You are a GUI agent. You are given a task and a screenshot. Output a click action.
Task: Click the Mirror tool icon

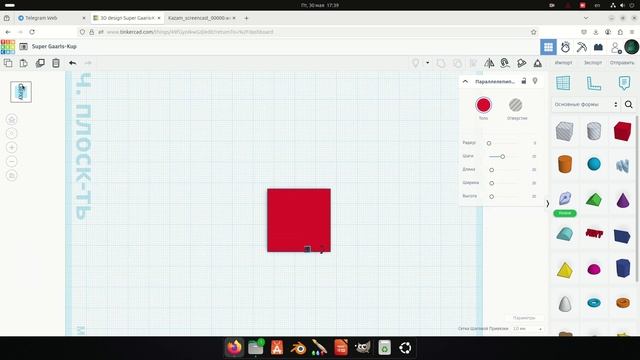point(489,63)
